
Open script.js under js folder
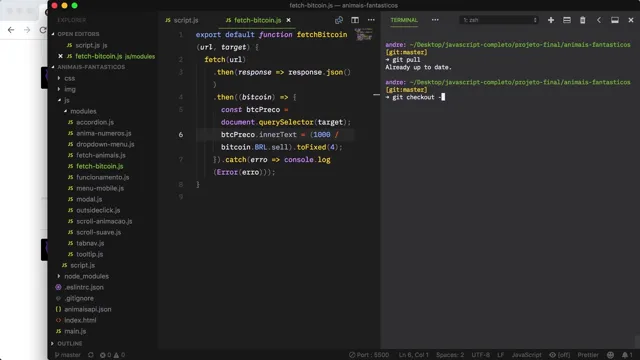coord(82,265)
